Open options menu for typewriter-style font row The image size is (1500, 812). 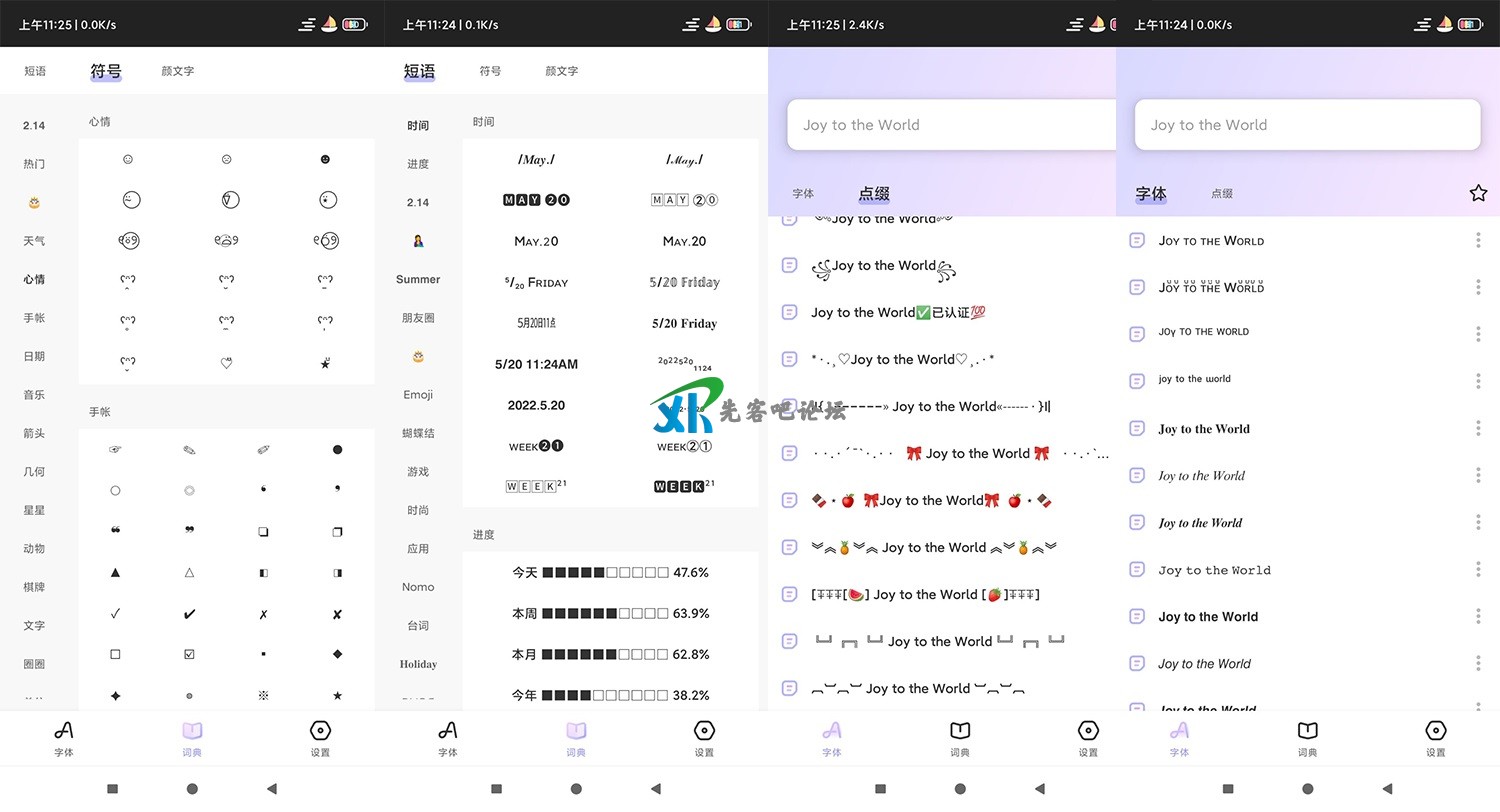[1478, 569]
